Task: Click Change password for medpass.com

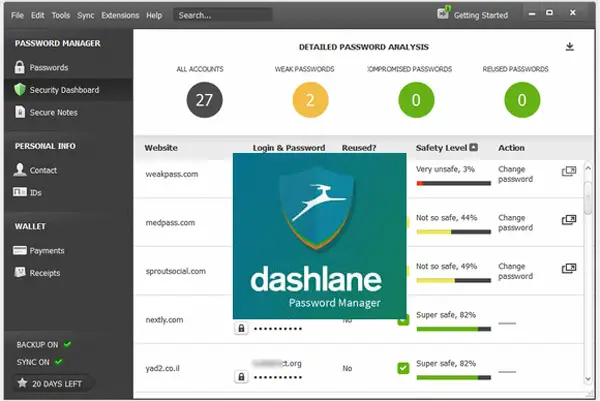Action: click(x=515, y=223)
